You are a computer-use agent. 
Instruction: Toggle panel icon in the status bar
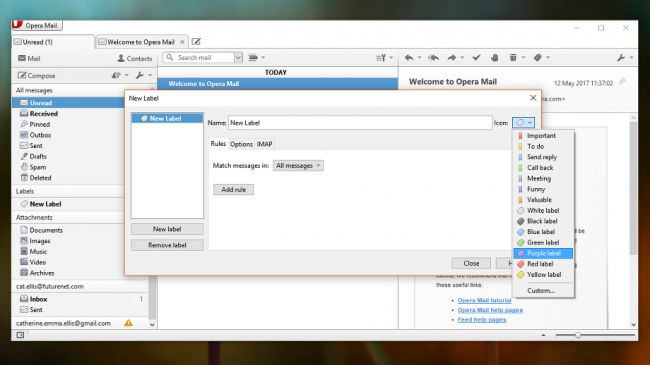pos(20,335)
